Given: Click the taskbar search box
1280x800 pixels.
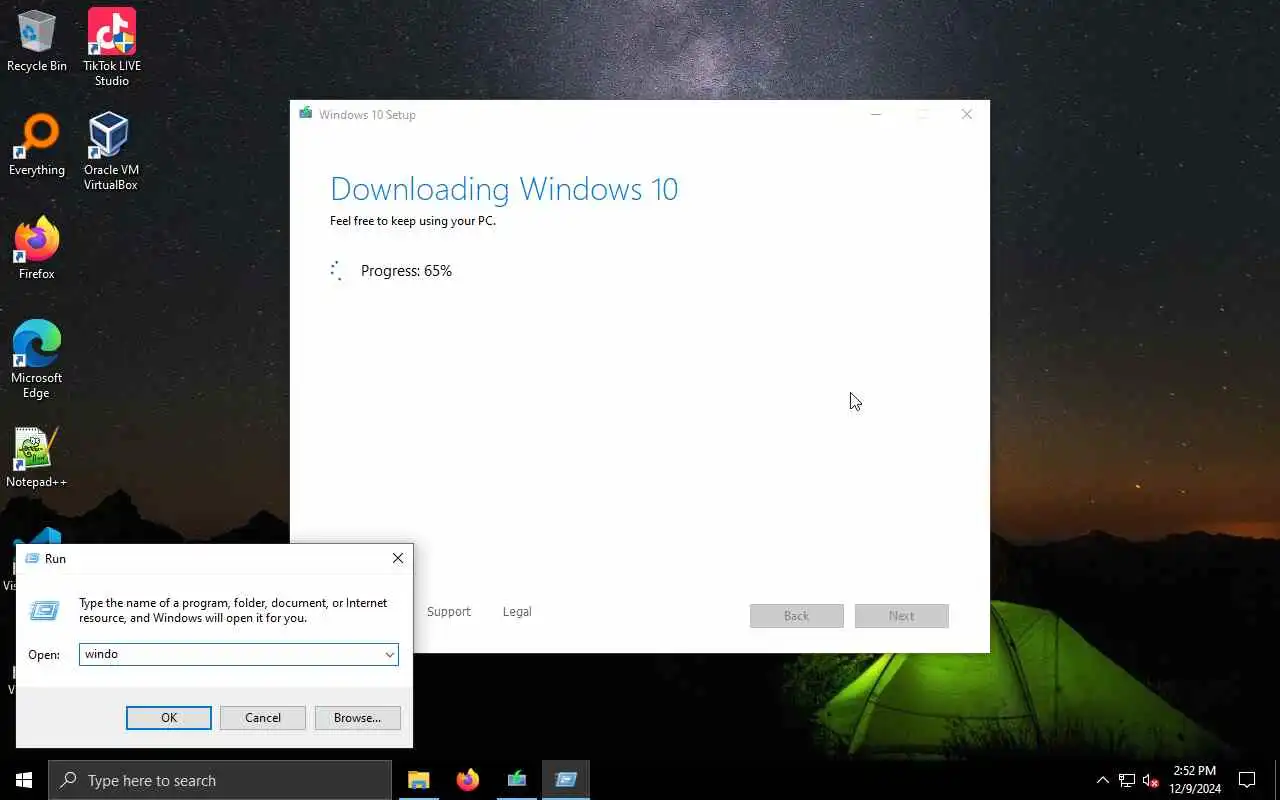Looking at the screenshot, I should pos(220,780).
